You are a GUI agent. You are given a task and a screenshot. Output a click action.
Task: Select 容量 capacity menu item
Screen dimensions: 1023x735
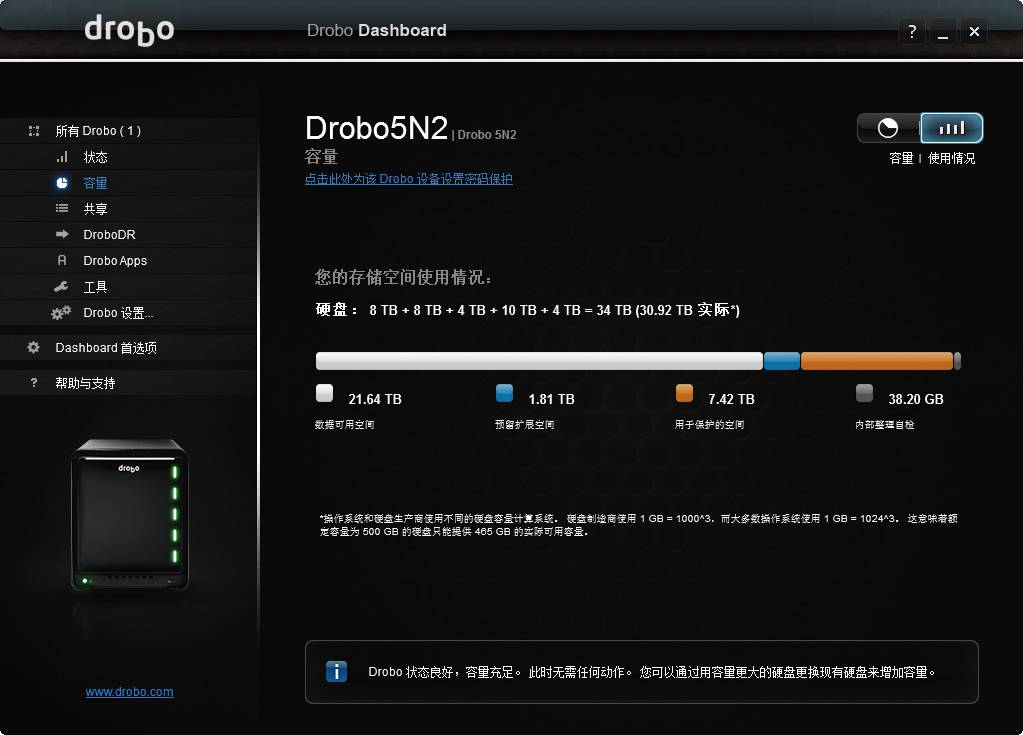click(129, 183)
